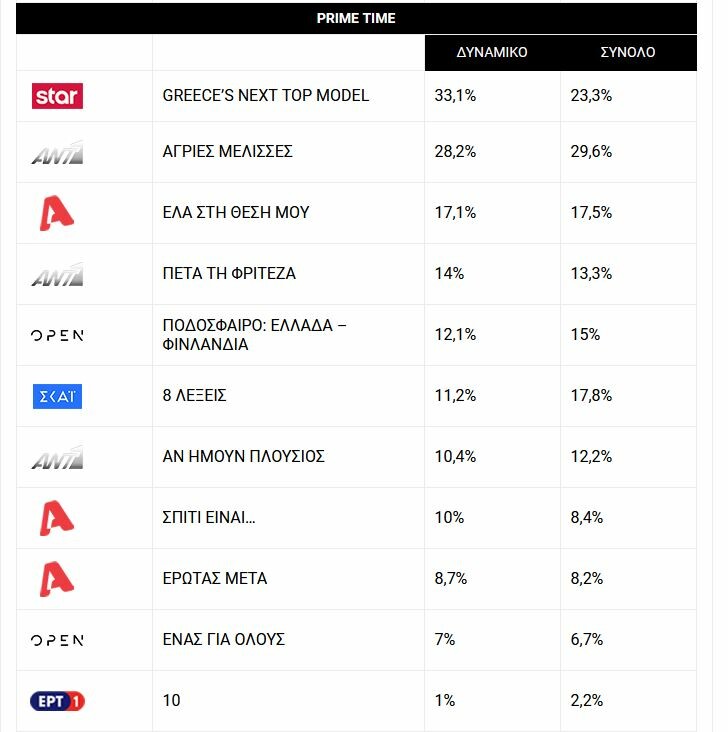Click Alpha logo beside ΣΠΙΤΙ ΕΙΝΑΙ
The height and width of the screenshot is (732, 728).
tap(57, 518)
